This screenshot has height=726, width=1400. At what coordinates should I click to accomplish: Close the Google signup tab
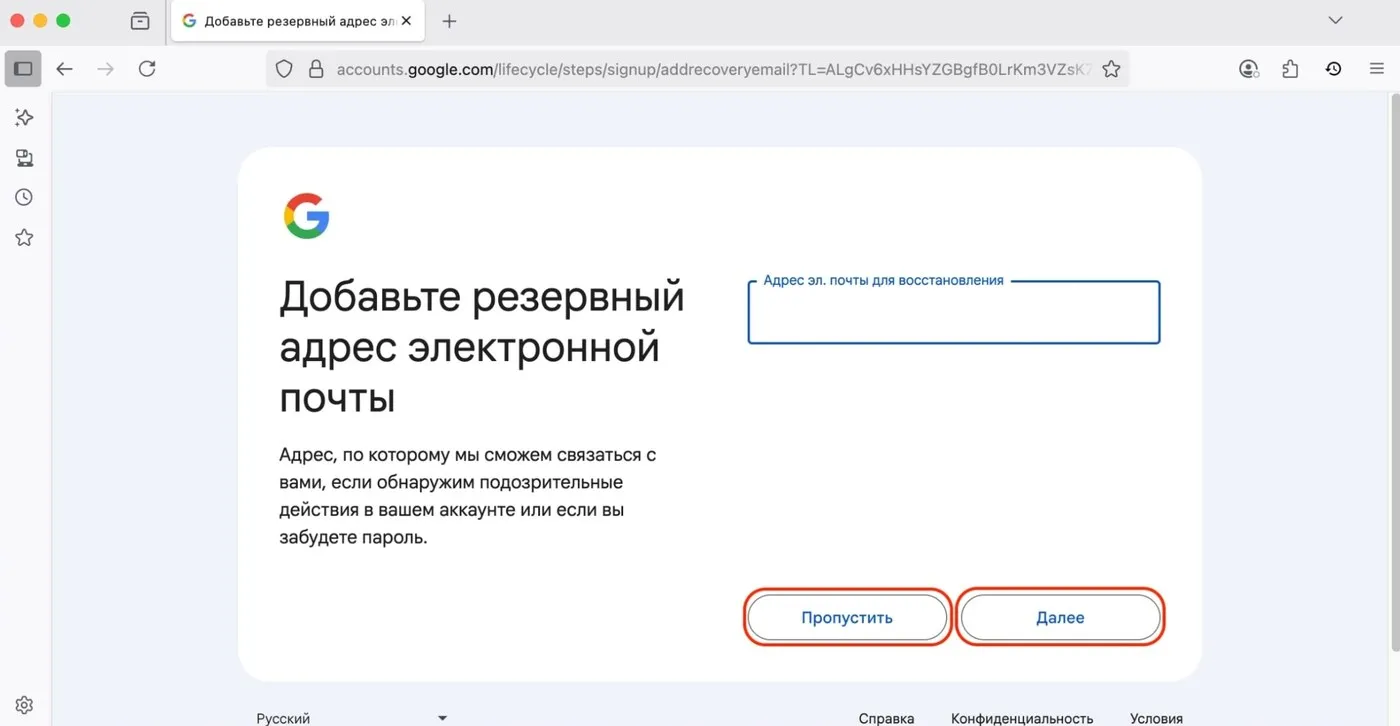(406, 21)
